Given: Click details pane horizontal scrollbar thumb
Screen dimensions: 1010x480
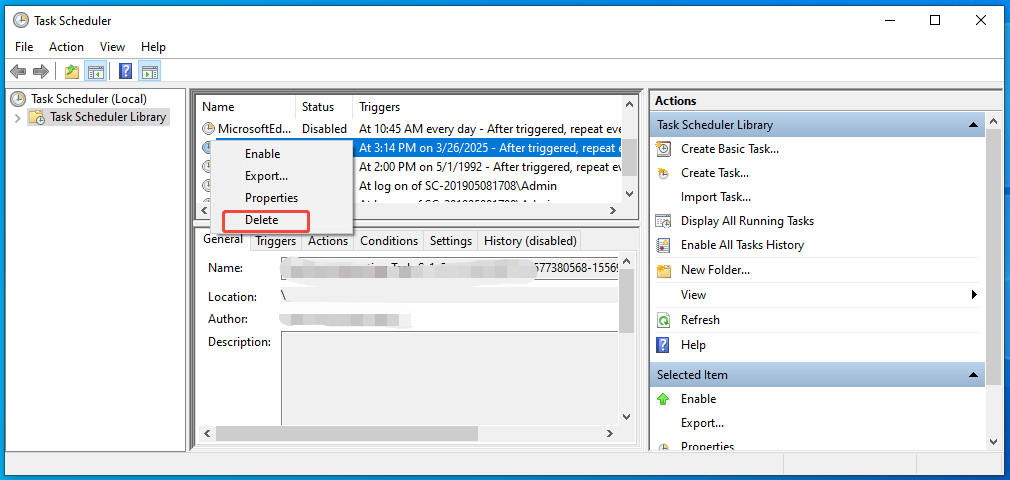Looking at the screenshot, I should tap(347, 434).
